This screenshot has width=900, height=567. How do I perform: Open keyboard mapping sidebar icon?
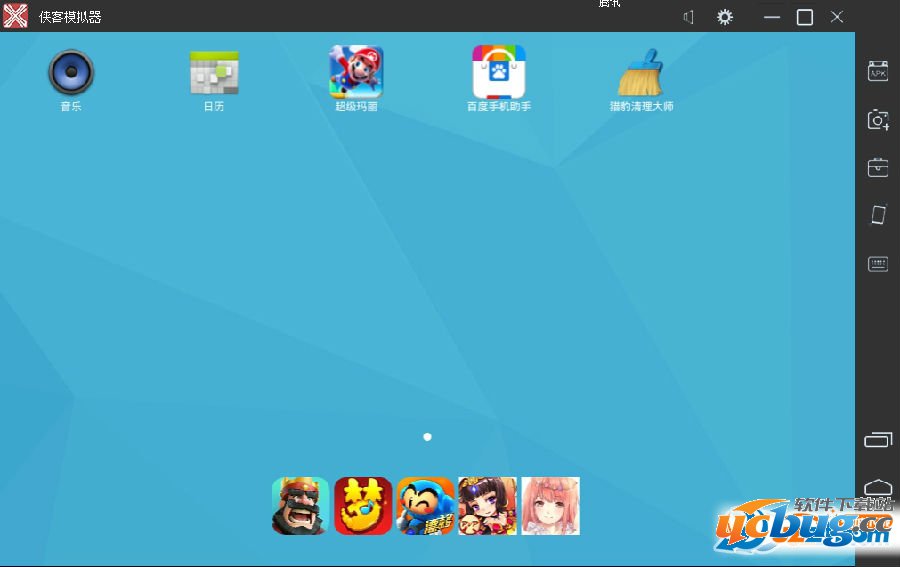(878, 263)
